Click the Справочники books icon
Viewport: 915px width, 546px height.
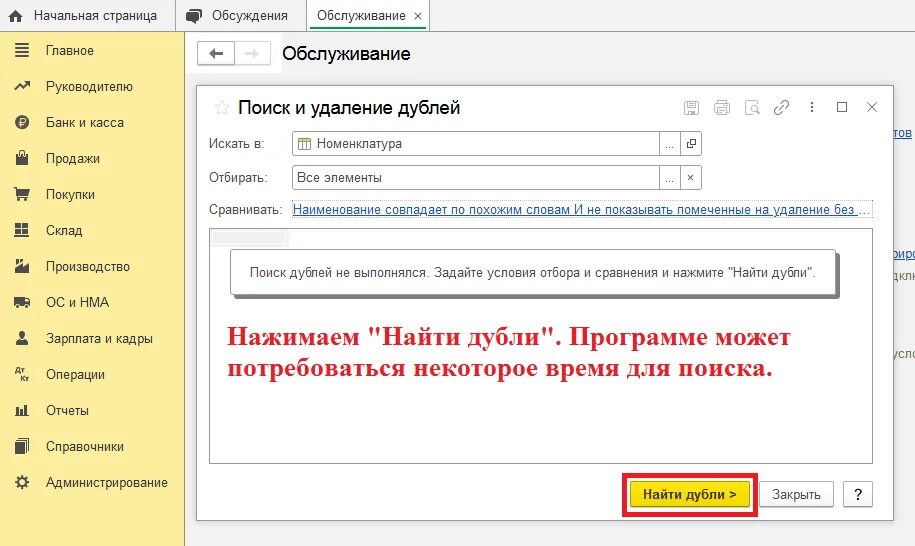(x=22, y=446)
